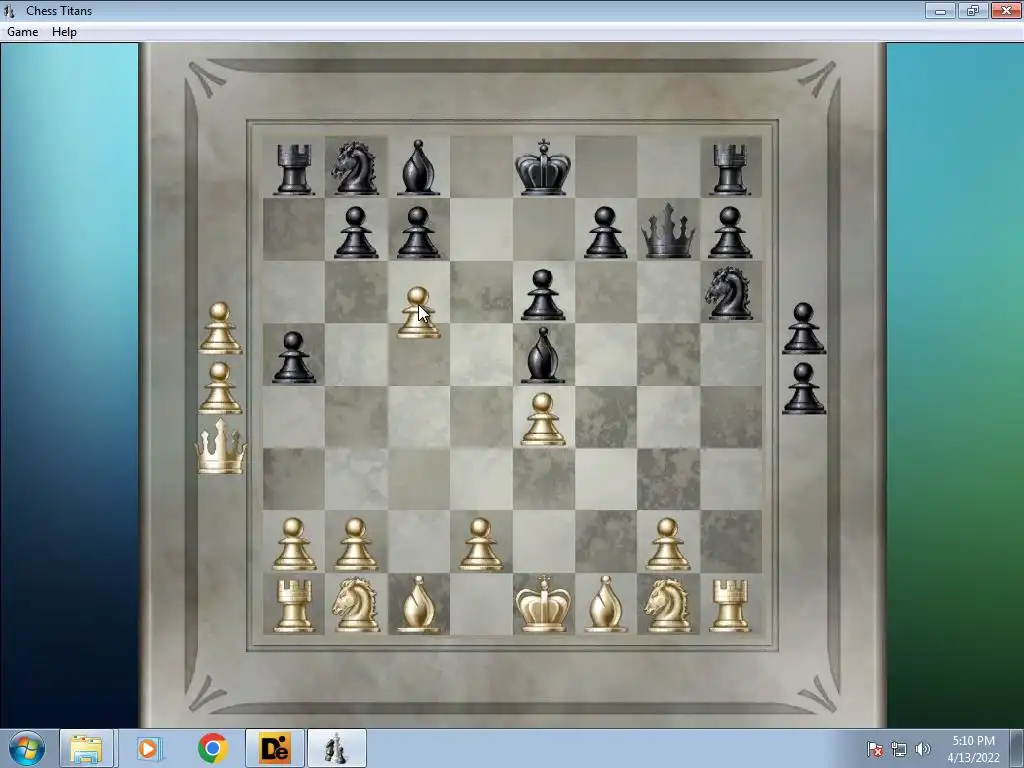Image resolution: width=1024 pixels, height=768 pixels.
Task: Open the Help menu
Action: (x=64, y=31)
